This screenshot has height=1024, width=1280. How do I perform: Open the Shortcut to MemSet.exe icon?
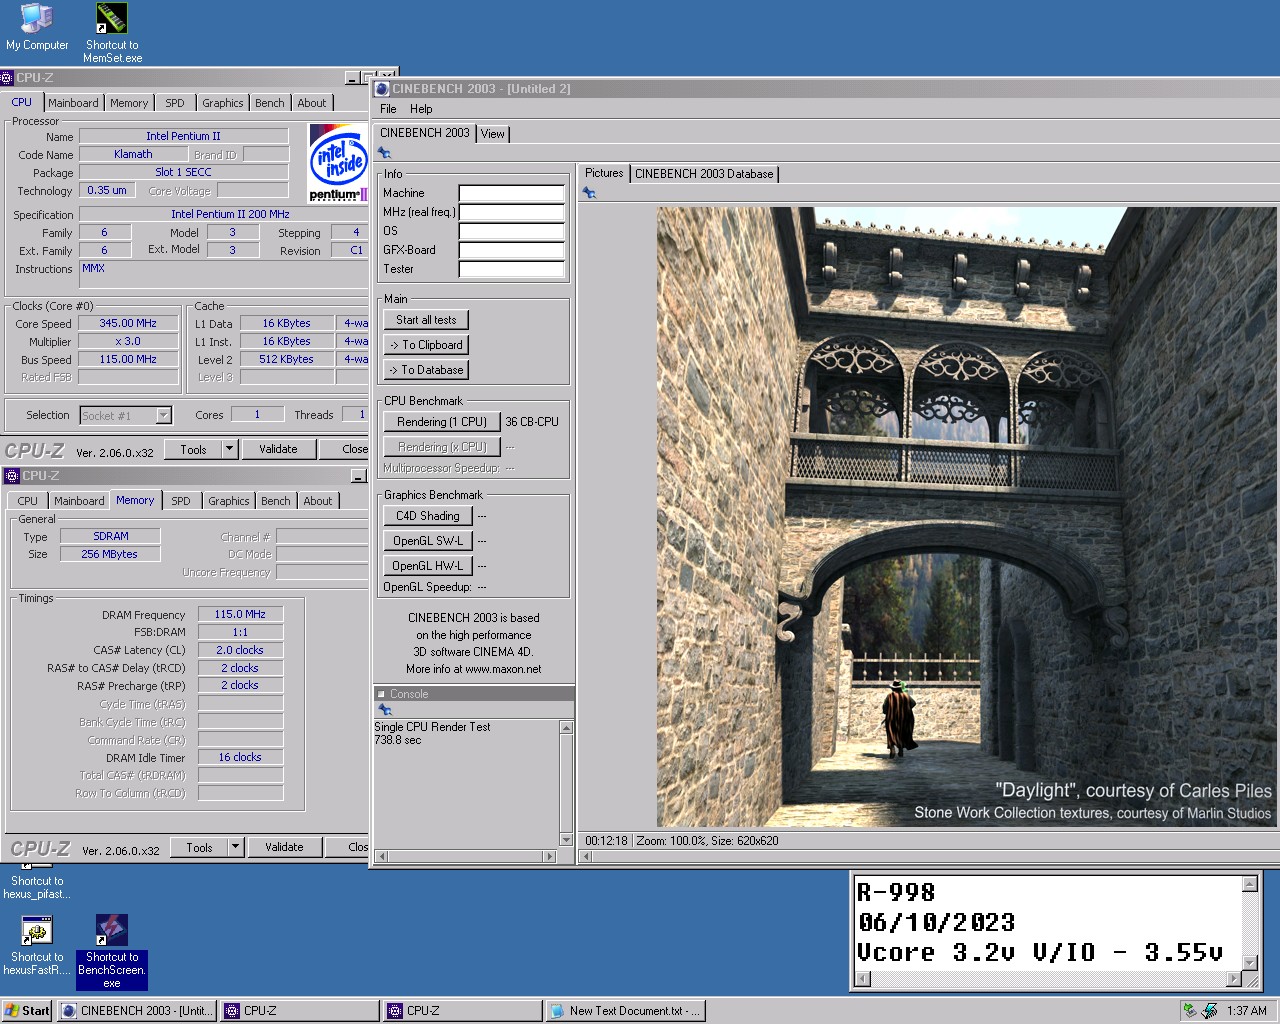(112, 32)
